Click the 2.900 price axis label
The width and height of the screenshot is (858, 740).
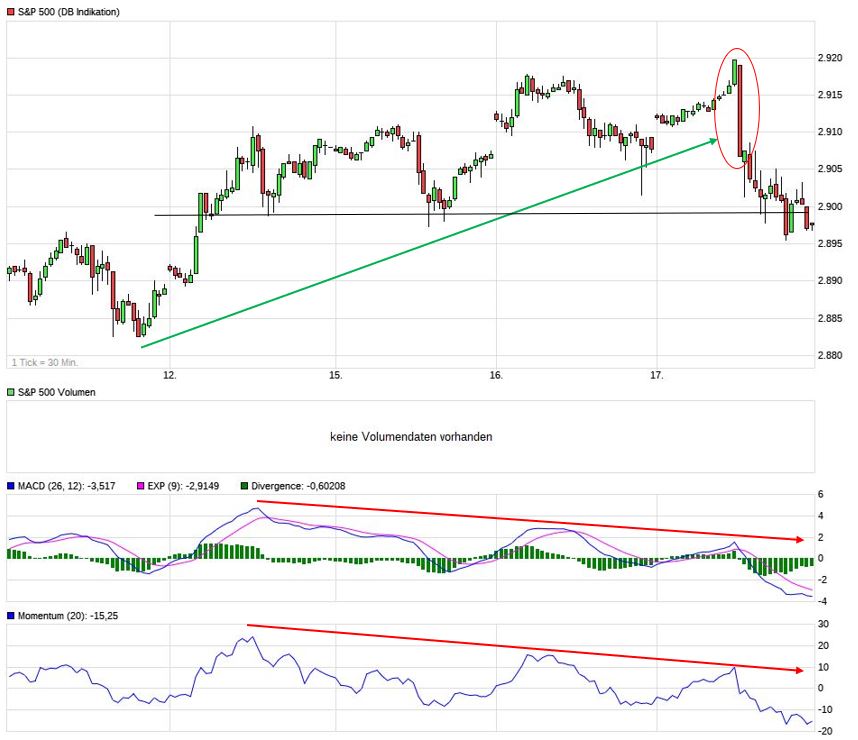(x=830, y=206)
